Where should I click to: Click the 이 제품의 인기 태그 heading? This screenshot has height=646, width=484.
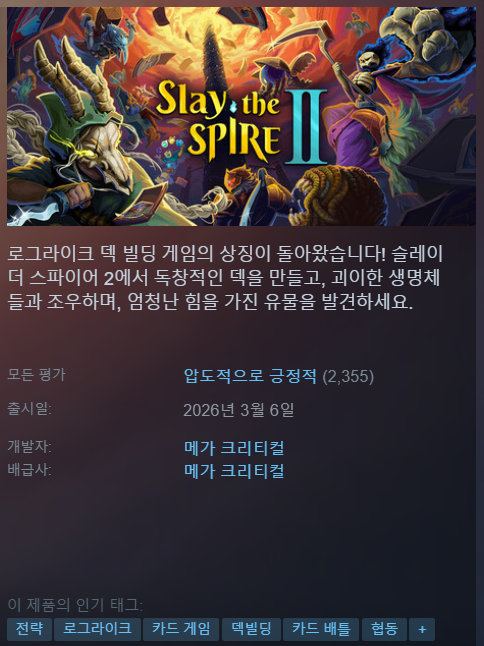pyautogui.click(x=75, y=605)
